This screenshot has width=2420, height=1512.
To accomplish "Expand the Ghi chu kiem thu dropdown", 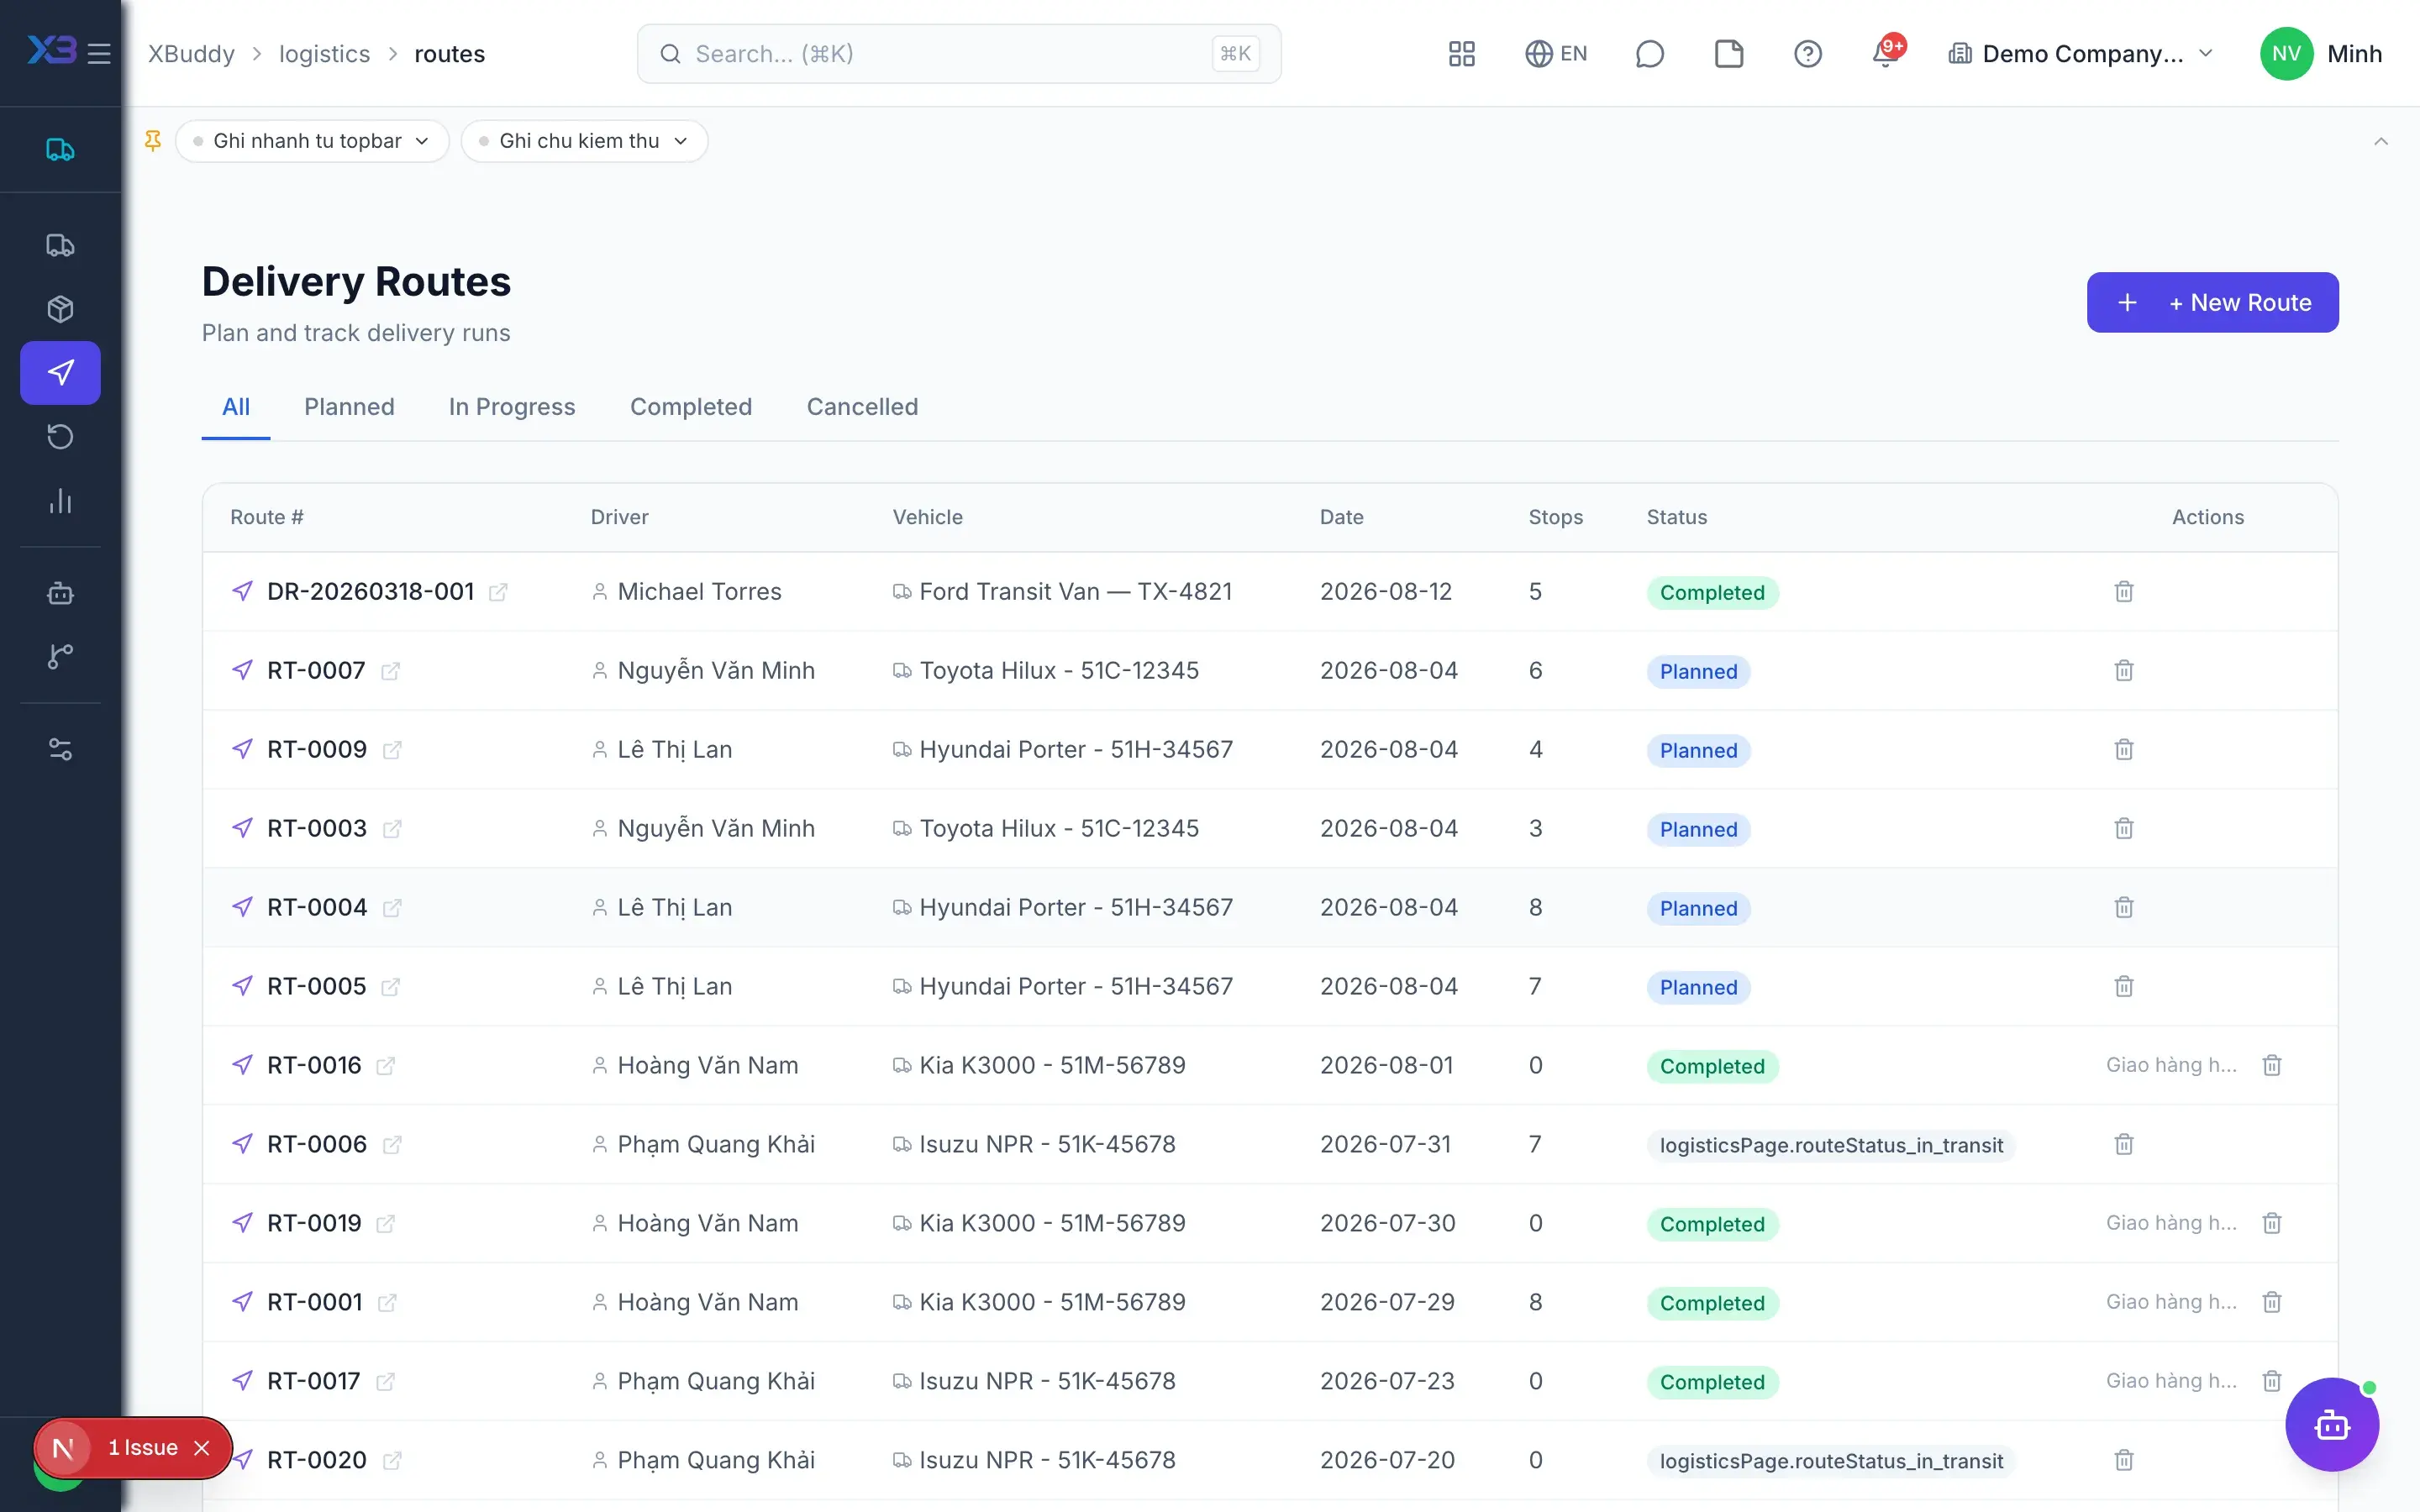I will pos(584,141).
